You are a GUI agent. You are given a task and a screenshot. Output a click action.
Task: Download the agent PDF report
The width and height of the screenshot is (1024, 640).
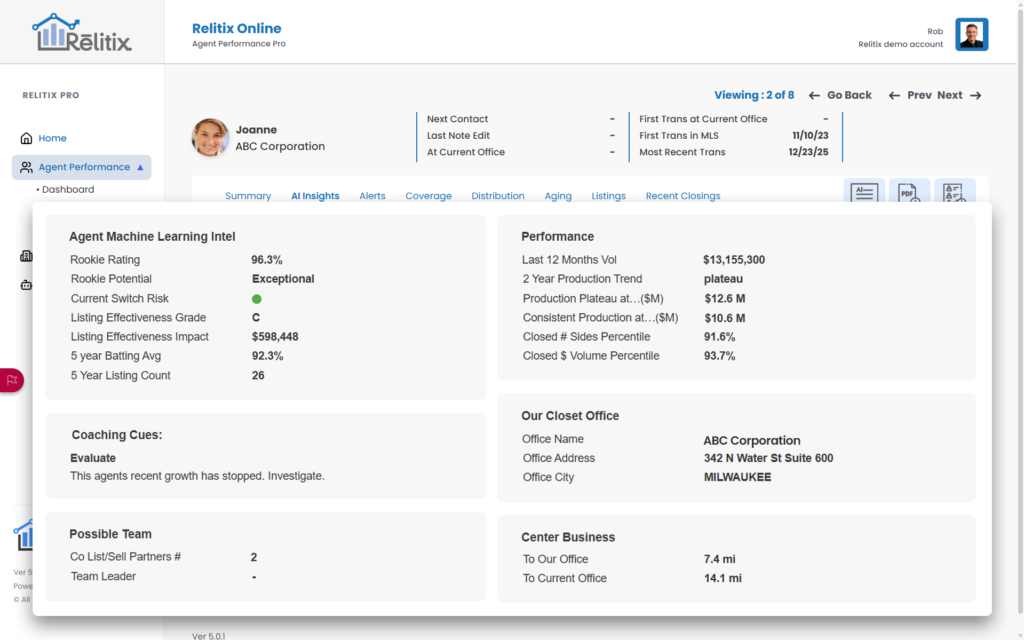pos(911,193)
